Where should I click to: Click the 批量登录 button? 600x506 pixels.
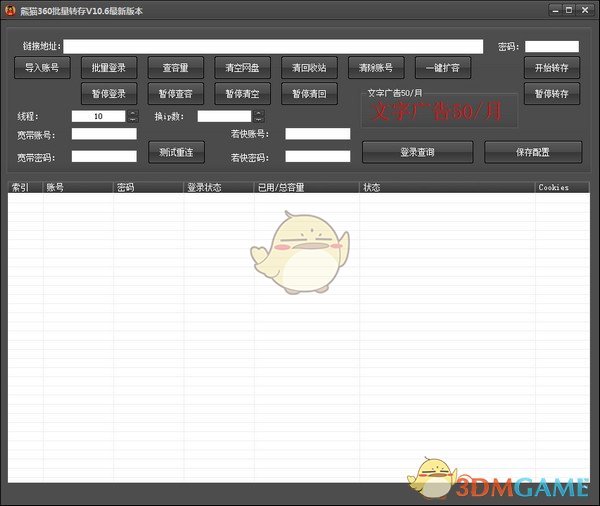click(109, 68)
